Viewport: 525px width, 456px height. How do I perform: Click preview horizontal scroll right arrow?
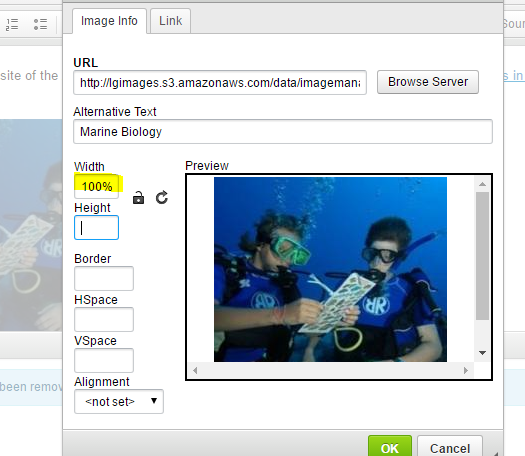(x=465, y=370)
